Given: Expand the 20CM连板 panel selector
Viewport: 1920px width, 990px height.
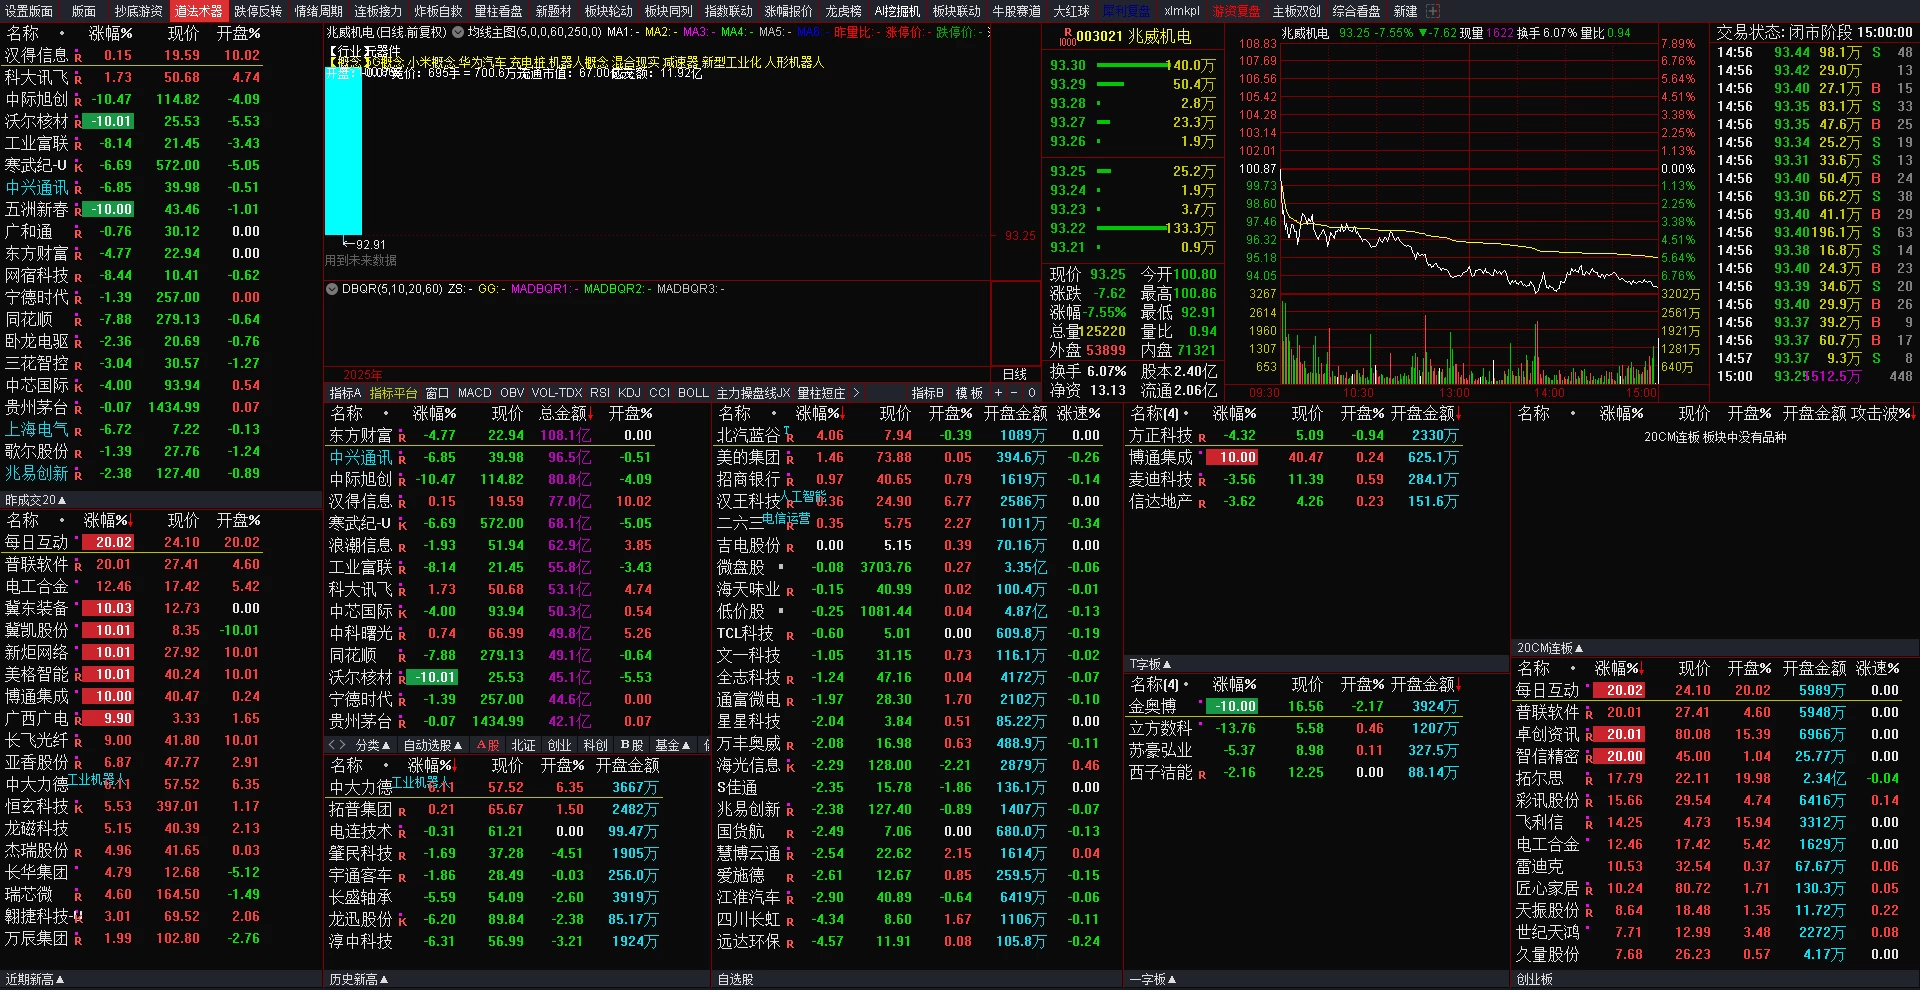Looking at the screenshot, I should point(1550,648).
